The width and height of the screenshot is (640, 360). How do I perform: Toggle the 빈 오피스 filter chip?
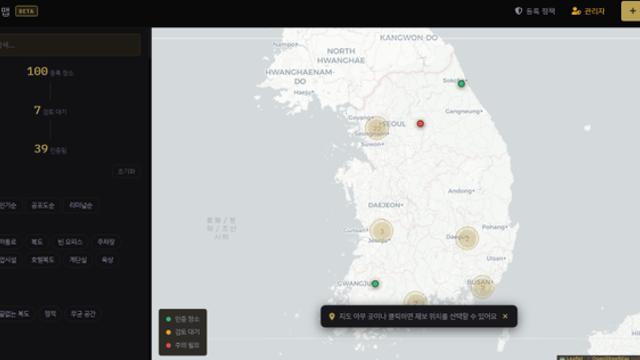click(x=70, y=242)
